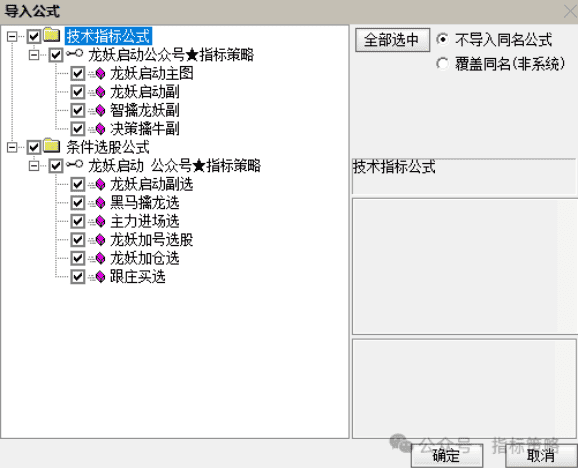
Task: Collapse the 龙妖启动公众号★指标策略 group under 技术指标公式
Action: pyautogui.click(x=34, y=55)
